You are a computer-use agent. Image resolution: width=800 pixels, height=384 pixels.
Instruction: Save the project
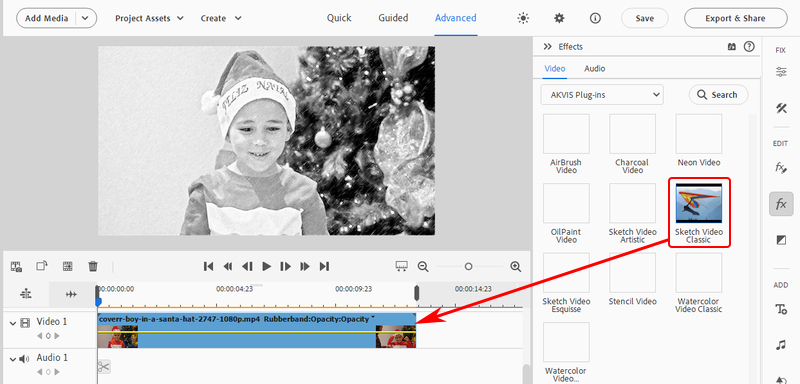[x=645, y=18]
